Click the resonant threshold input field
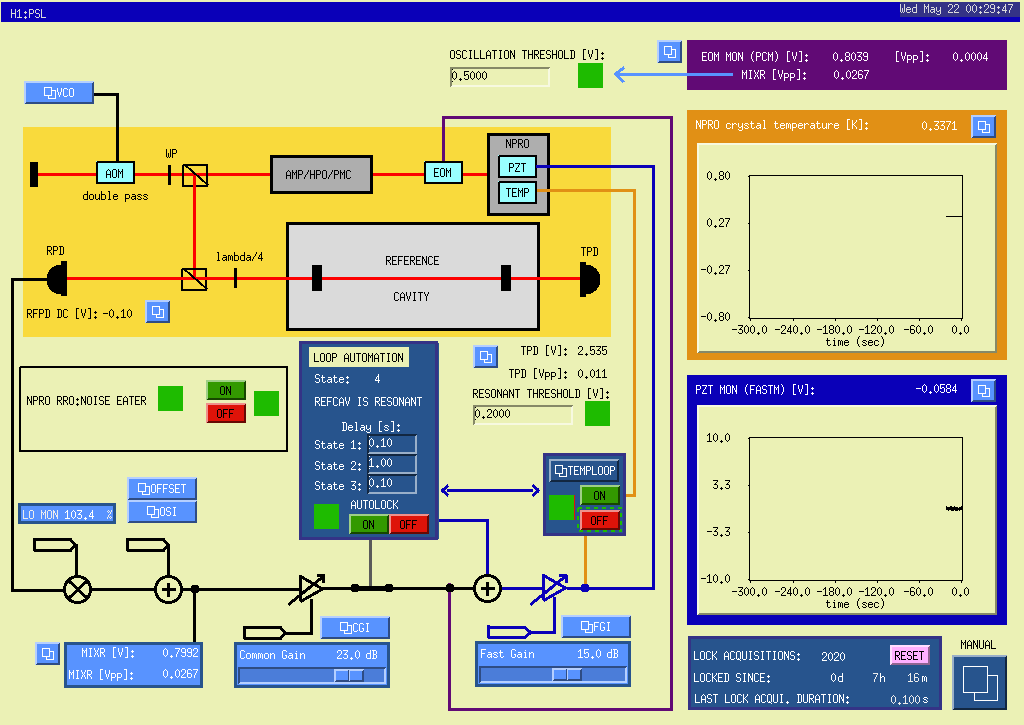Image resolution: width=1024 pixels, height=725 pixels. (523, 415)
